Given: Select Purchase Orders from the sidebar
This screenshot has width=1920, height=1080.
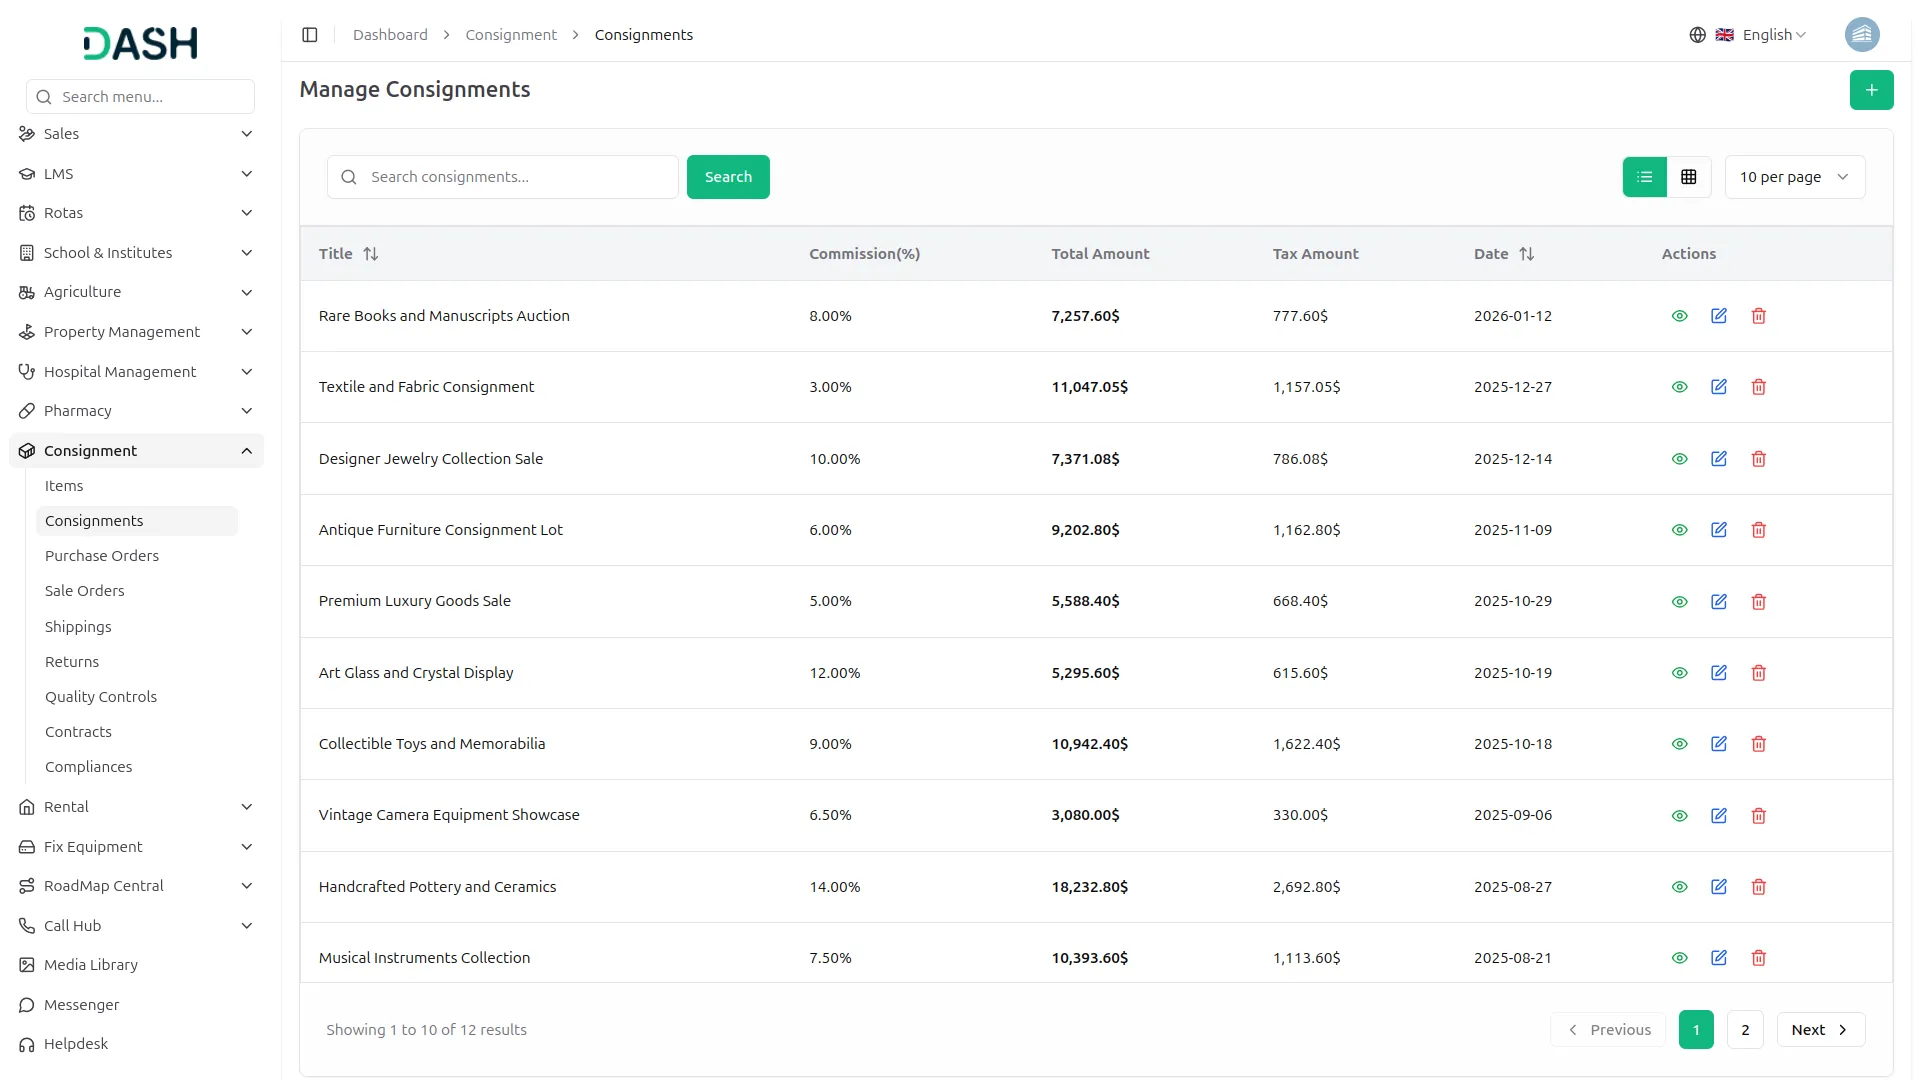Looking at the screenshot, I should [102, 555].
